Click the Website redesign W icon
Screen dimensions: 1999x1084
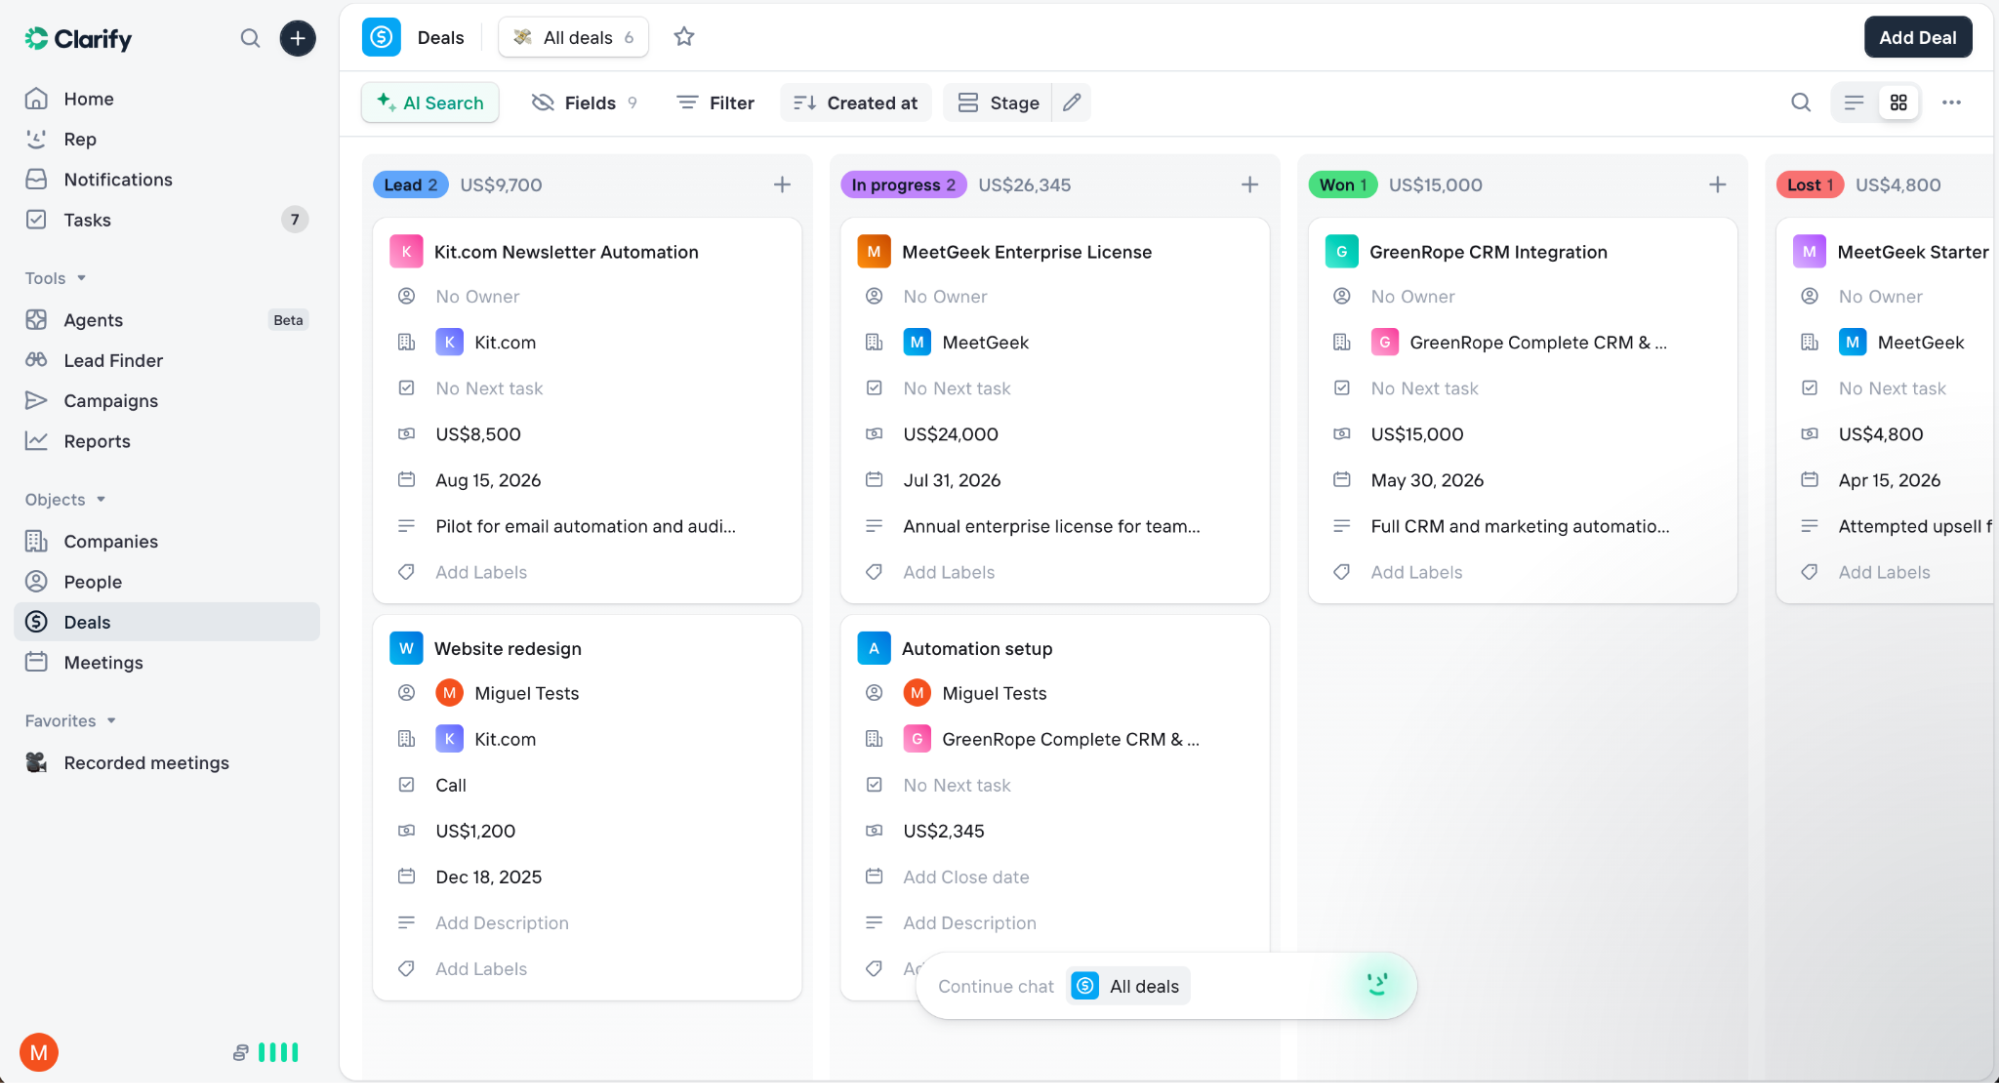point(406,648)
